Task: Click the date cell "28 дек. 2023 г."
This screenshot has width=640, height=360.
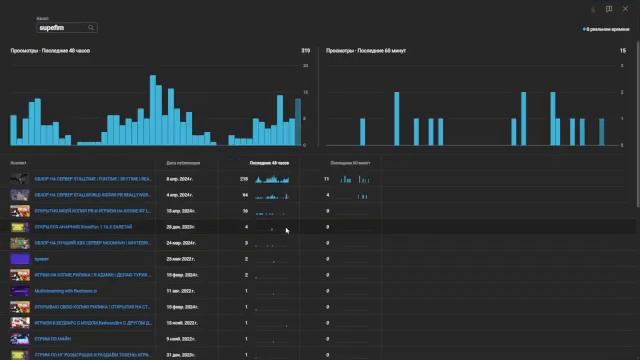Action: (x=180, y=227)
